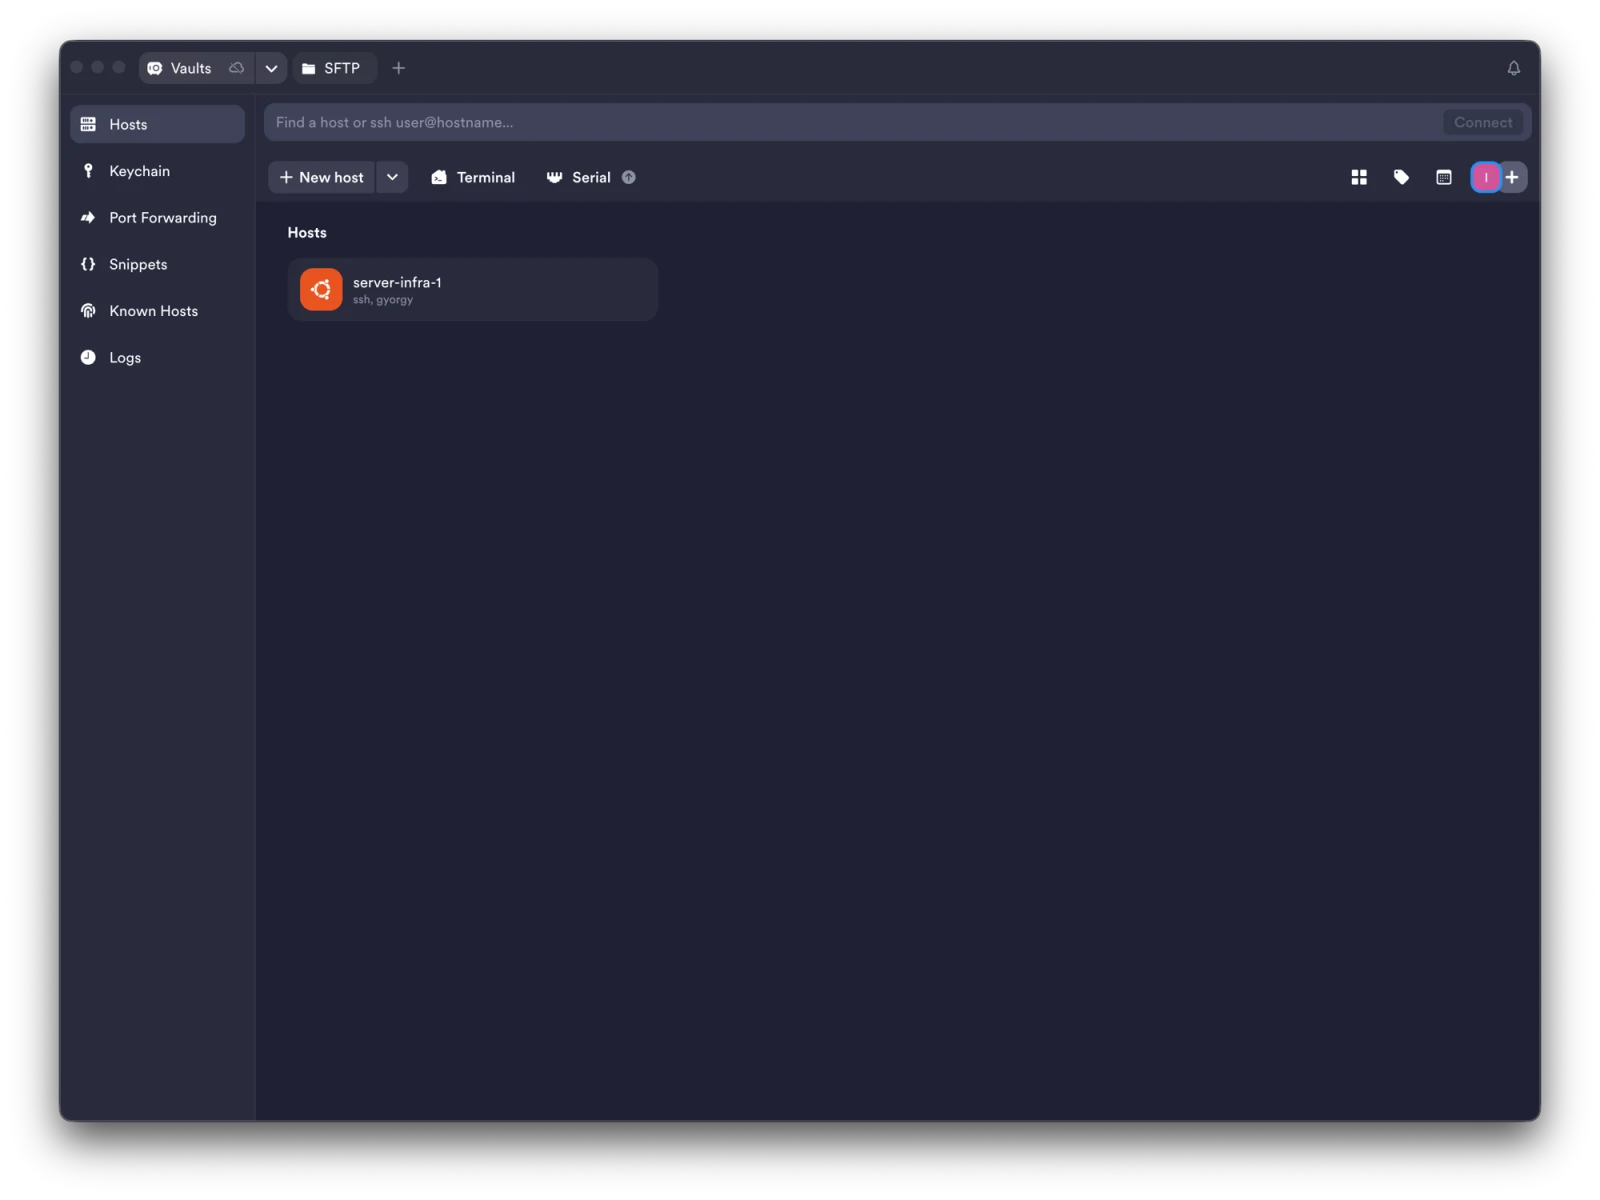Open the tags filter
Image resolution: width=1600 pixels, height=1200 pixels.
coord(1401,177)
